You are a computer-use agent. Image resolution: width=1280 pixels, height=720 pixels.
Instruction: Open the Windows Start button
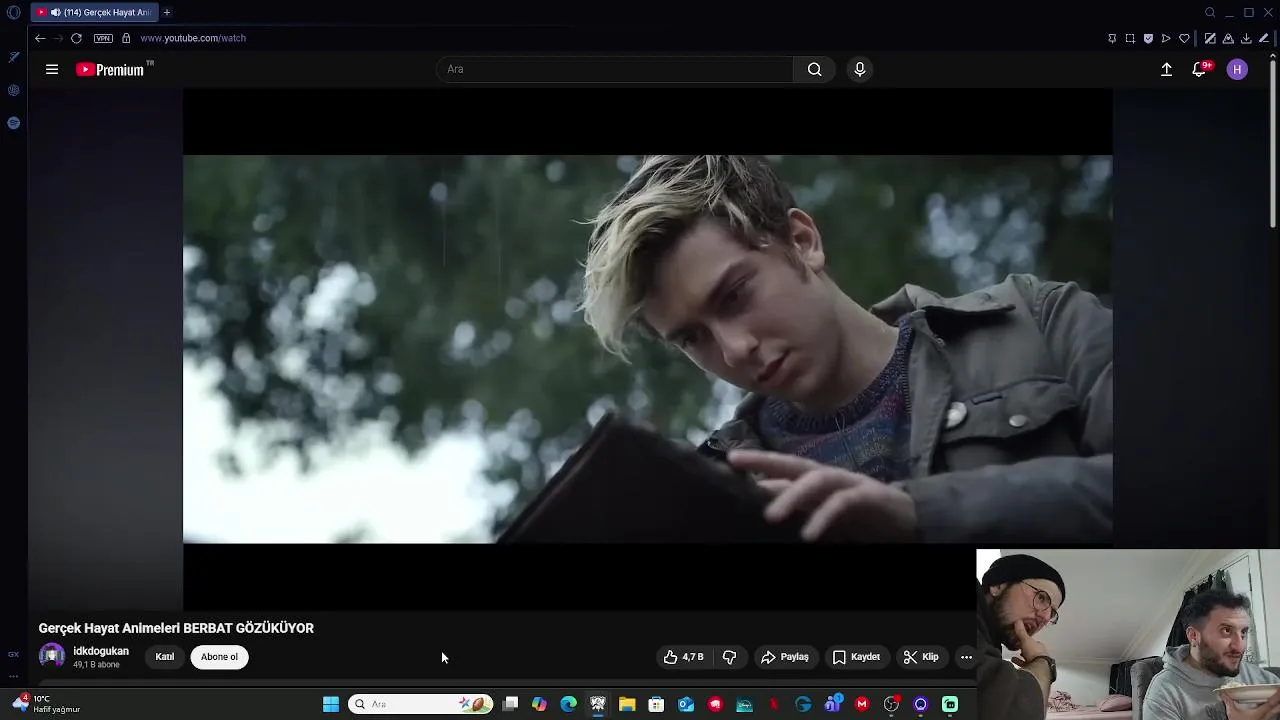(x=331, y=704)
